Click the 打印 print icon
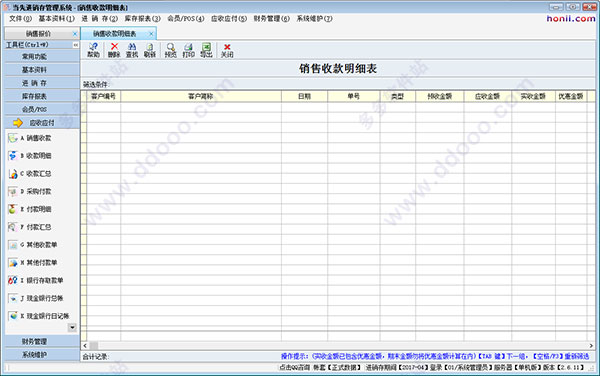 [188, 50]
